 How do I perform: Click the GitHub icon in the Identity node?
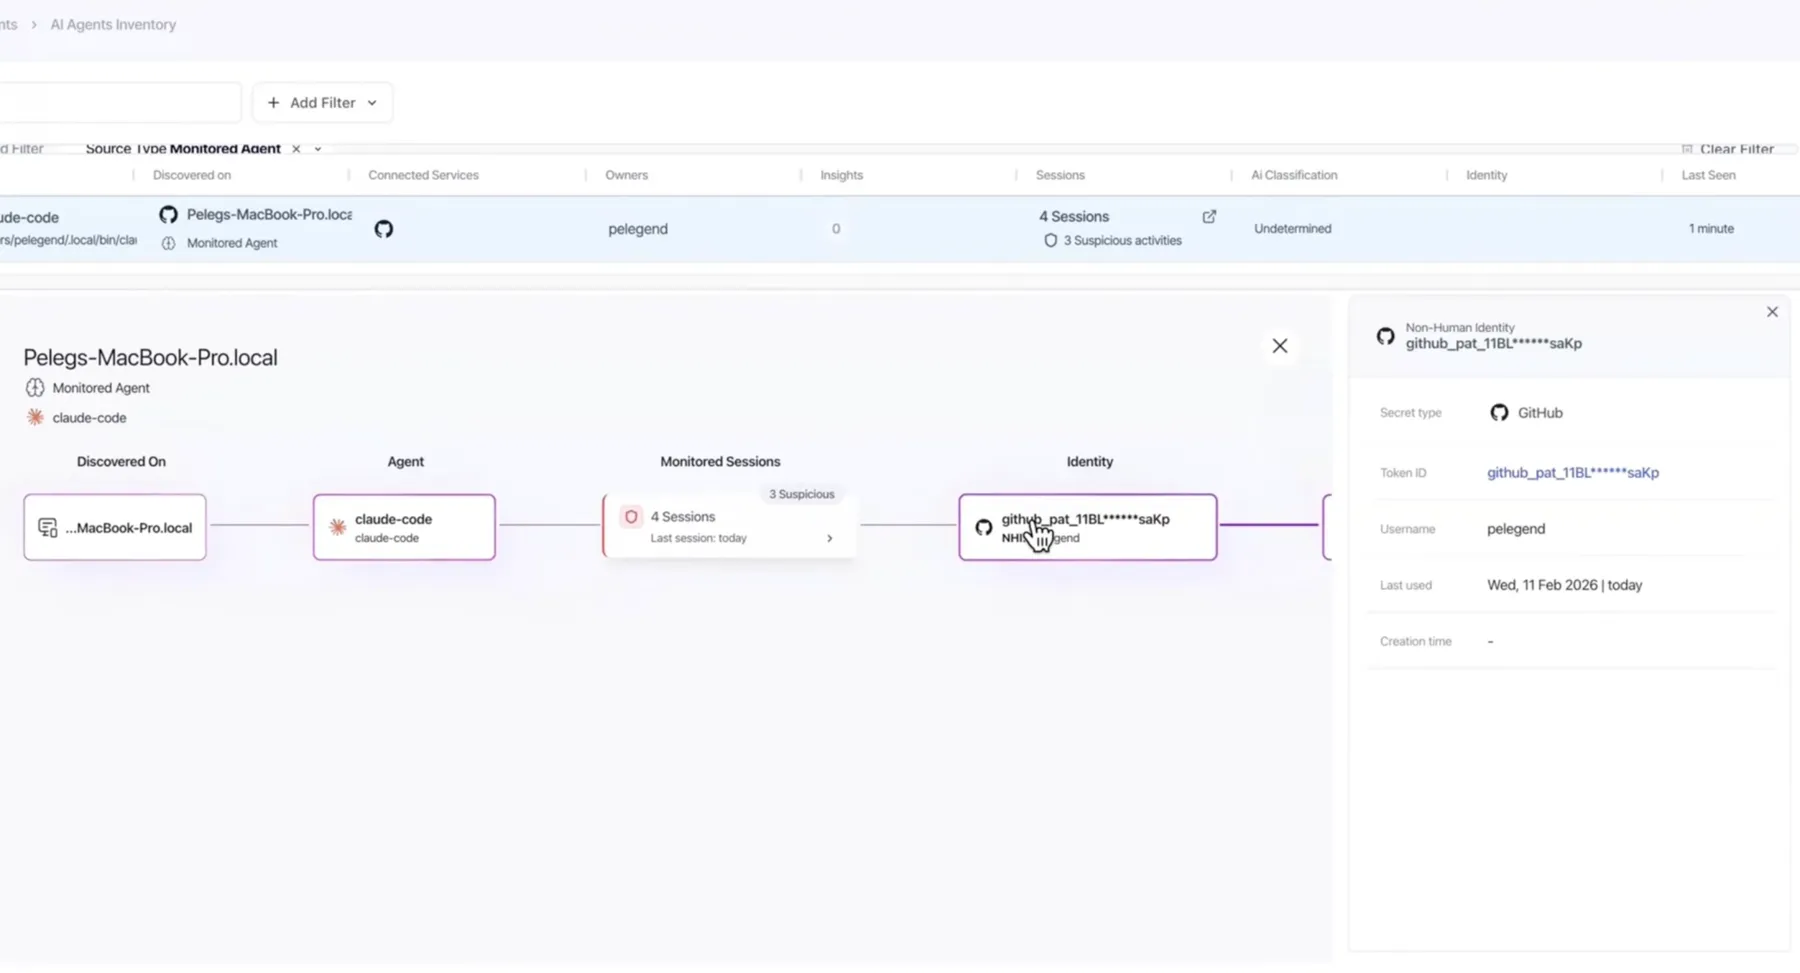984,527
